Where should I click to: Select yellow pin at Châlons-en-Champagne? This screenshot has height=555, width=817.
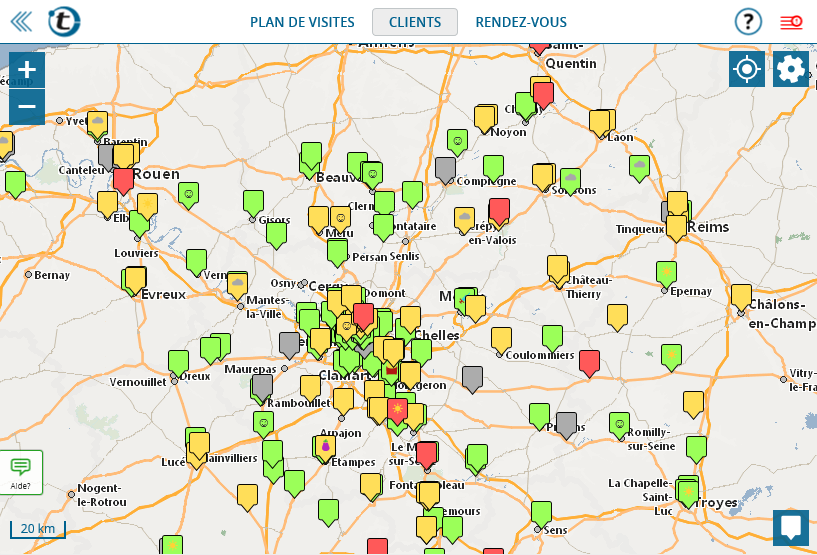[x=741, y=297]
